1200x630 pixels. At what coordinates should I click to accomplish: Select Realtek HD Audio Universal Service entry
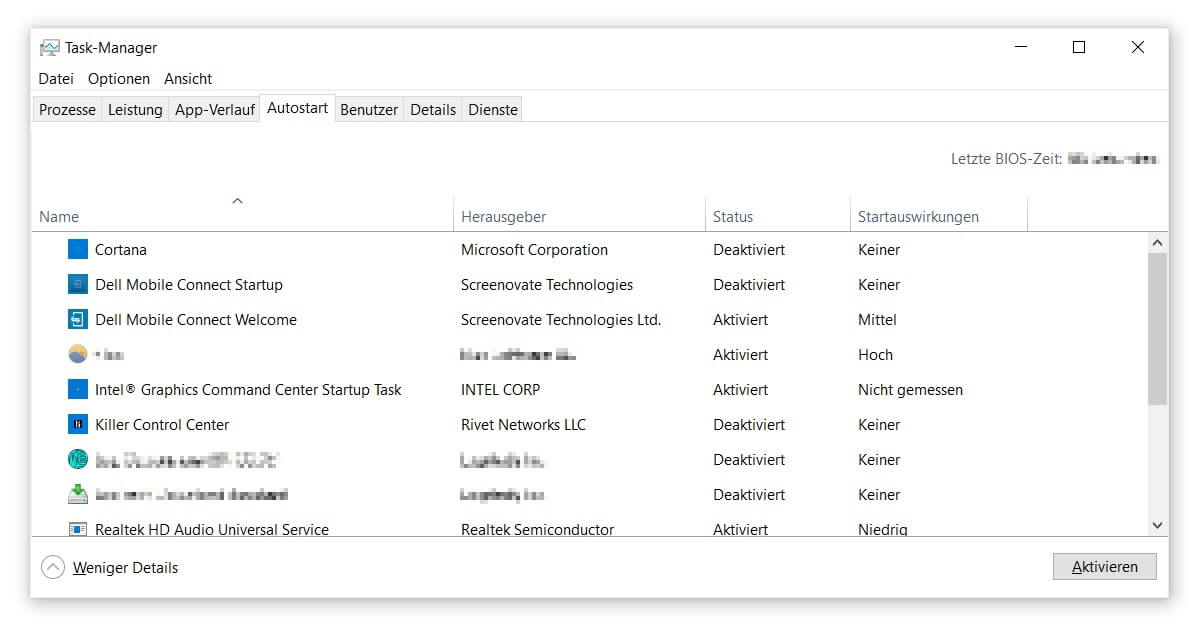tap(212, 529)
